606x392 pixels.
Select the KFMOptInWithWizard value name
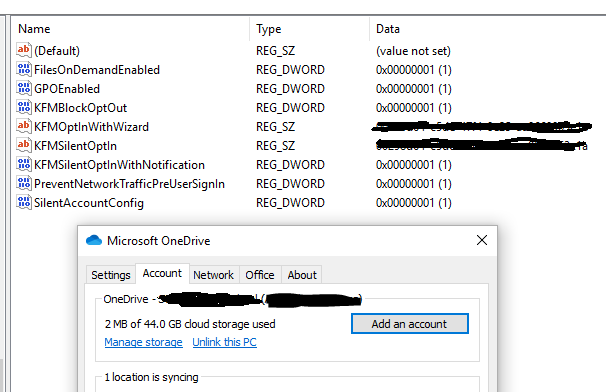pyautogui.click(x=91, y=126)
